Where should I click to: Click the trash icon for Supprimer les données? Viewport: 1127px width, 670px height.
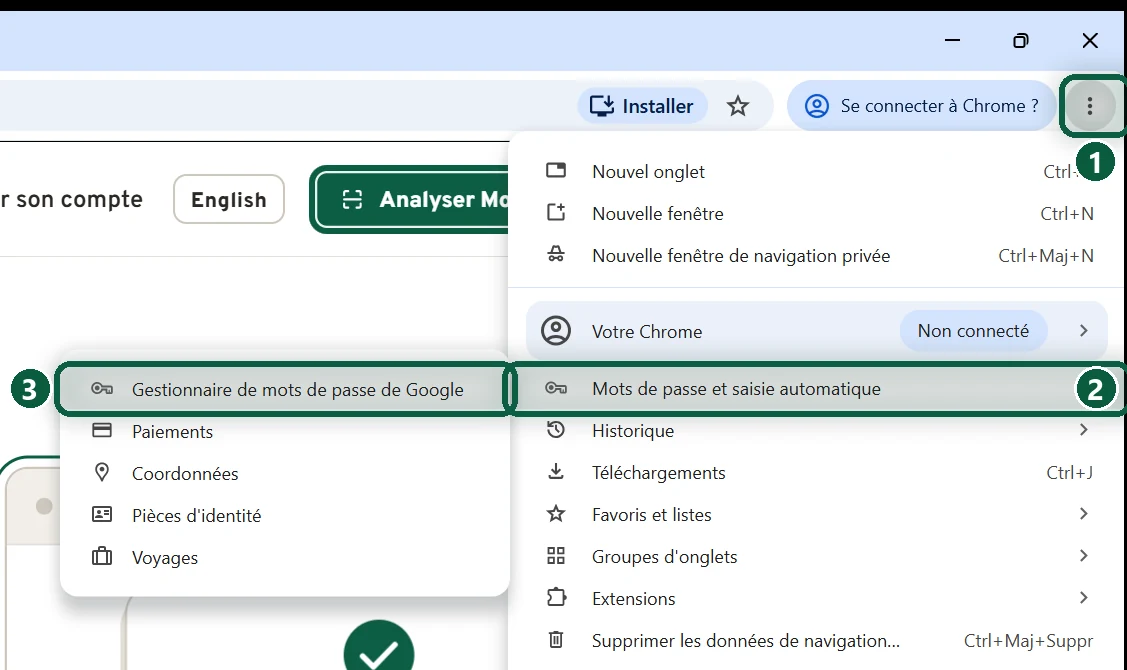[556, 639]
